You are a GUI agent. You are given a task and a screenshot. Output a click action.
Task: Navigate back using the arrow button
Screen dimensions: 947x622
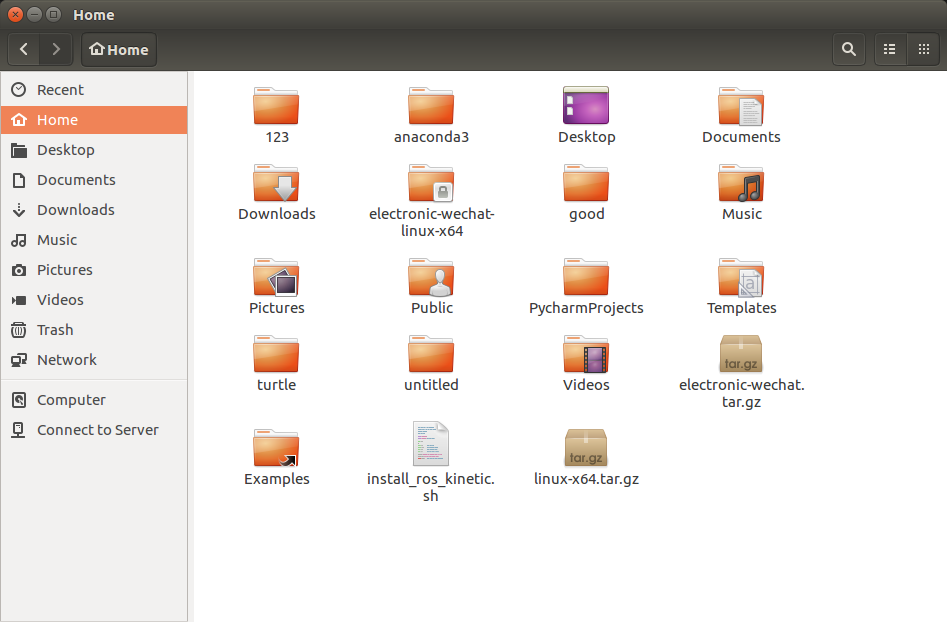coord(22,48)
